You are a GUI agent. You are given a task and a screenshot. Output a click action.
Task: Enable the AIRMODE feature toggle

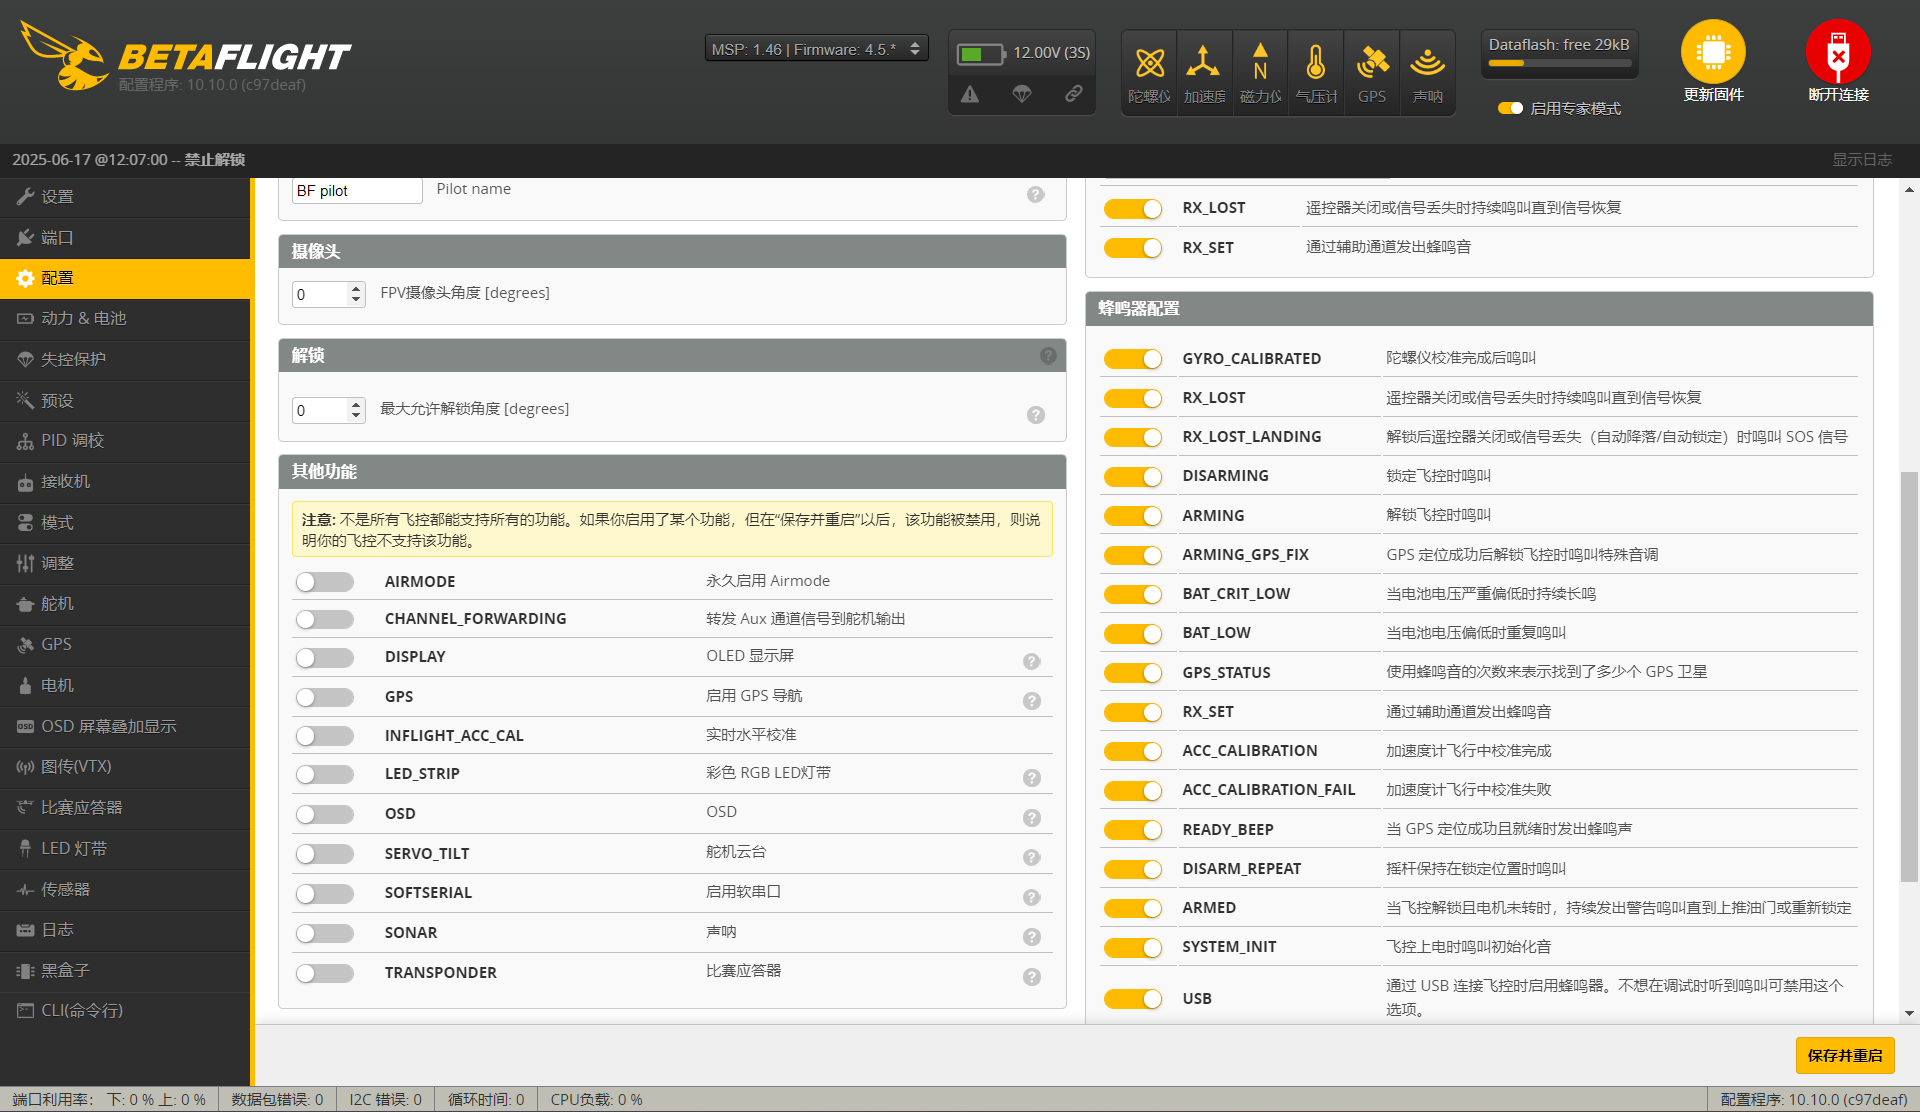pos(324,582)
